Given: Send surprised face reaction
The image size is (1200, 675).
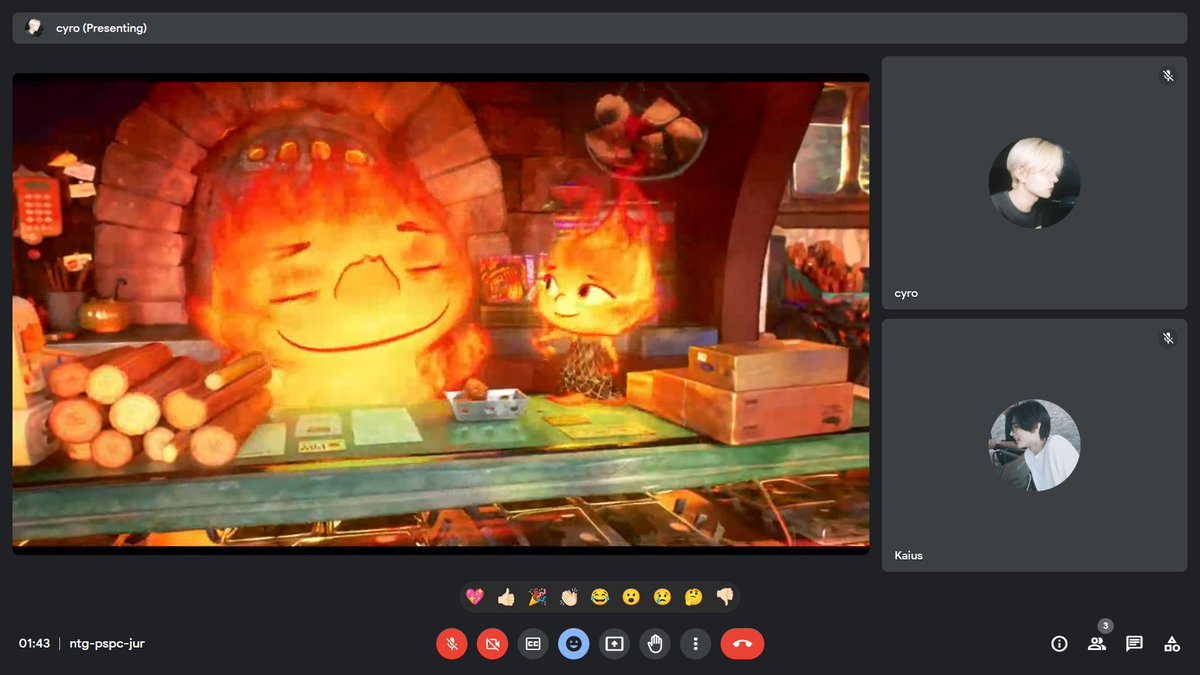Looking at the screenshot, I should click(631, 597).
